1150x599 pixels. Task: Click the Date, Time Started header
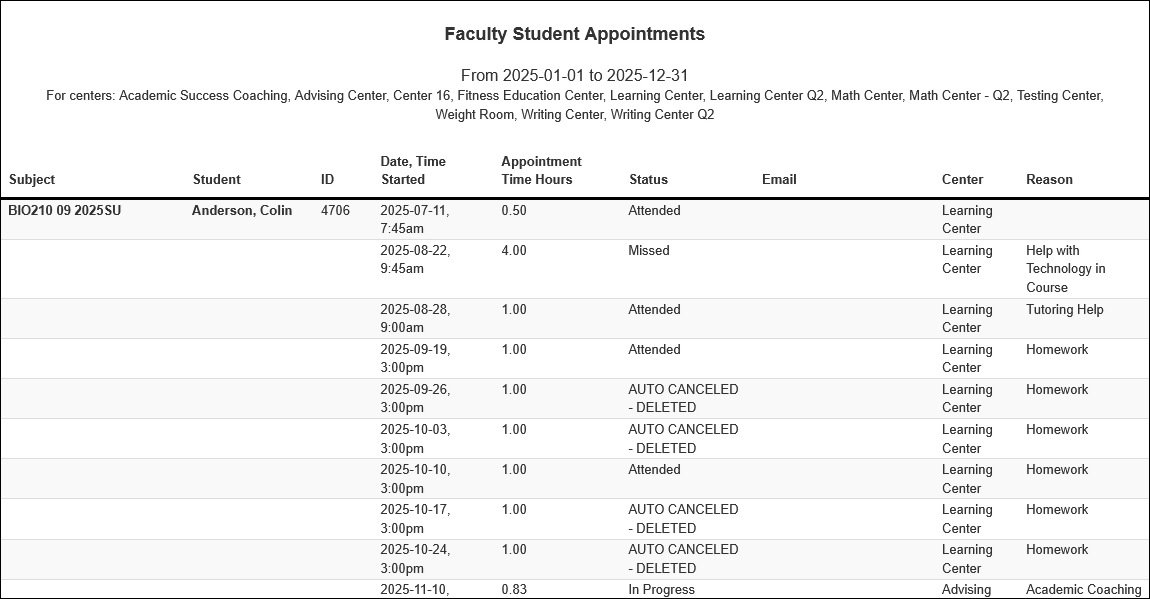click(x=413, y=171)
